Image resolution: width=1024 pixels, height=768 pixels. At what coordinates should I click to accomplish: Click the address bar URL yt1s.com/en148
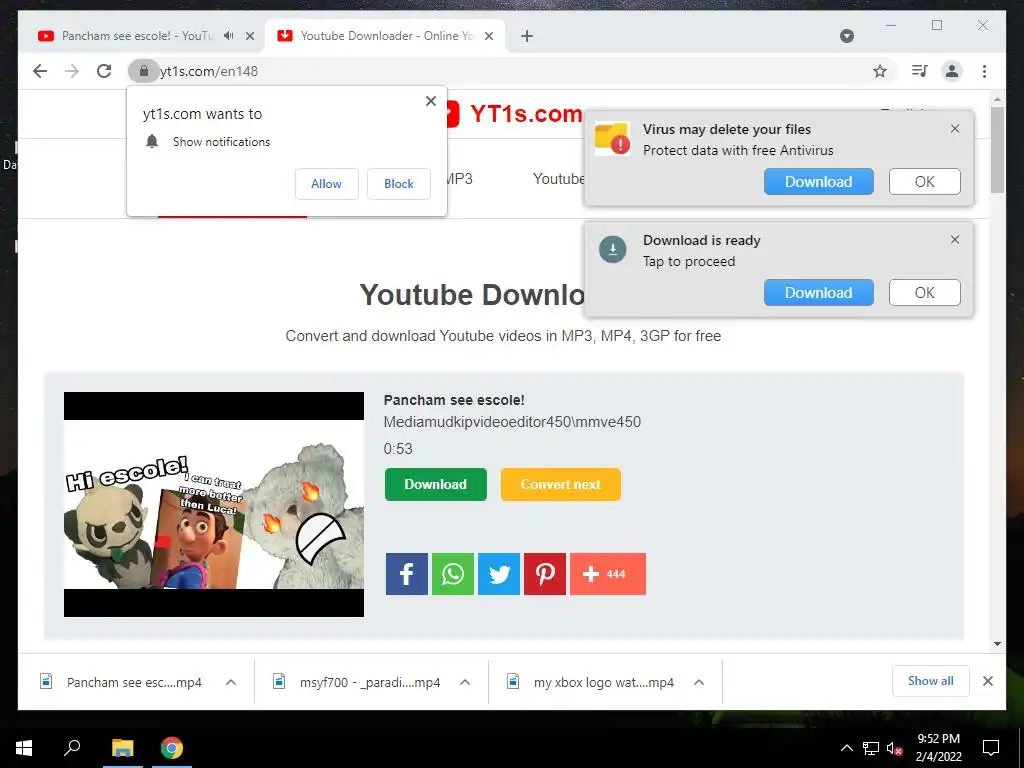pos(209,71)
